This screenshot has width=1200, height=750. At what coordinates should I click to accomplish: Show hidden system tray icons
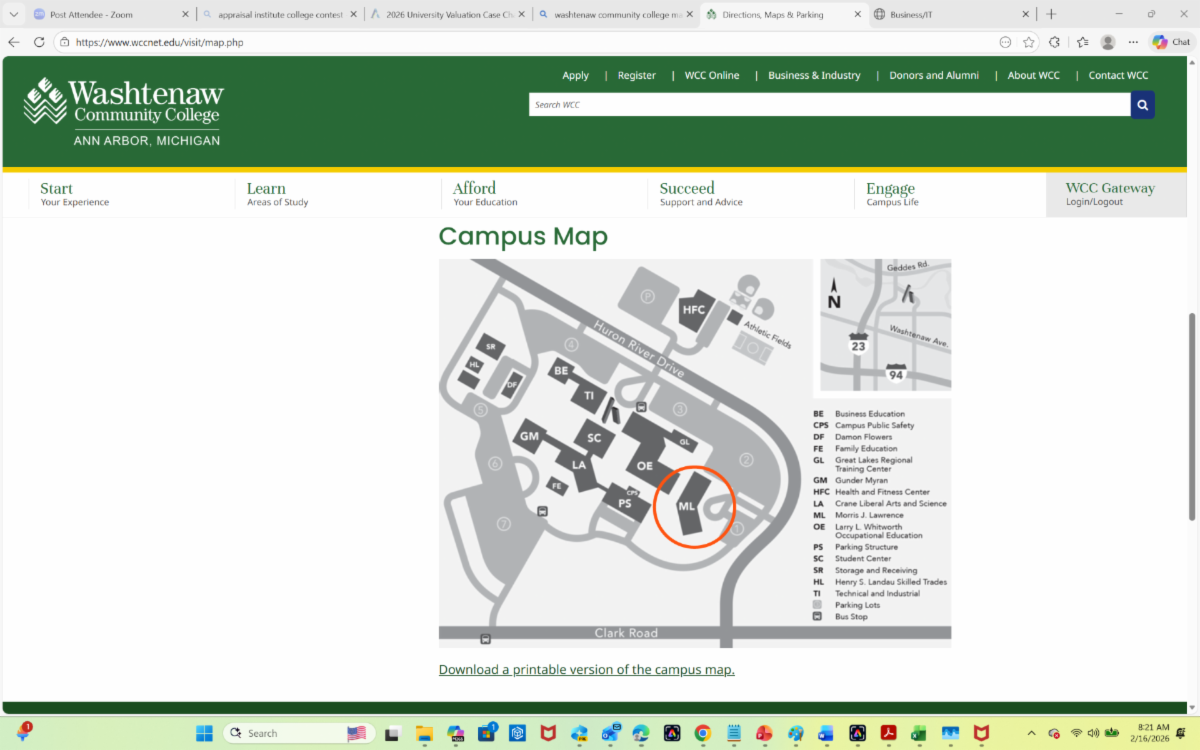click(1031, 733)
